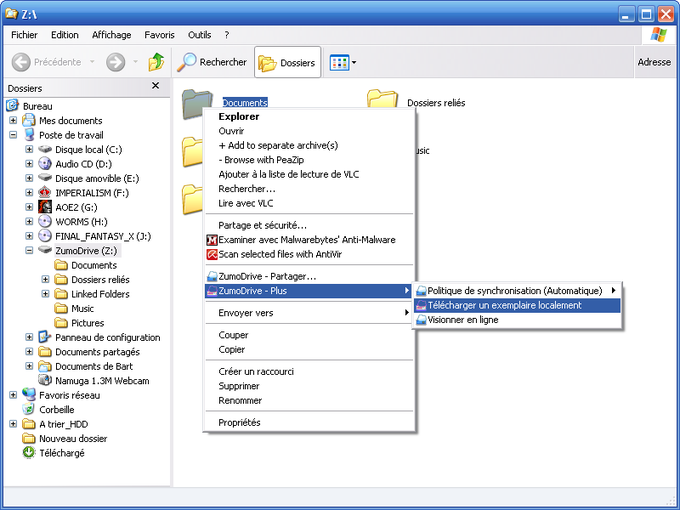Choose Copier in context menu
This screenshot has width=680, height=510.
tap(309, 350)
